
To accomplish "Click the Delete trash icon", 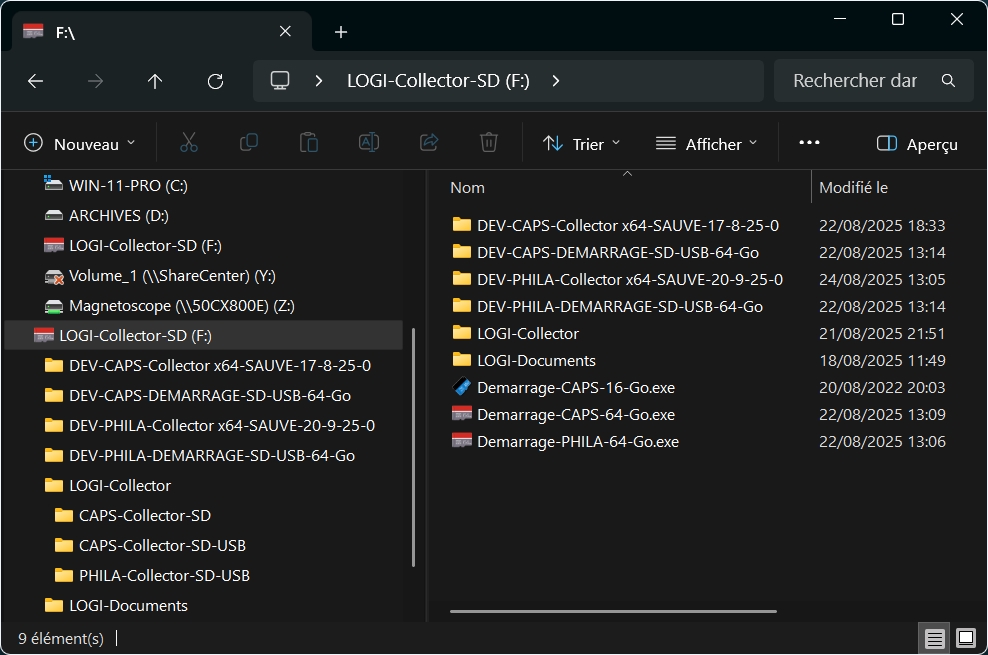I will 489,143.
